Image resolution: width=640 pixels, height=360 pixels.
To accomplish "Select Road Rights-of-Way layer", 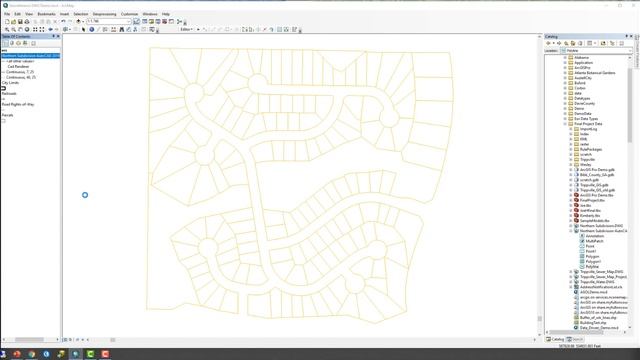I will click(18, 104).
